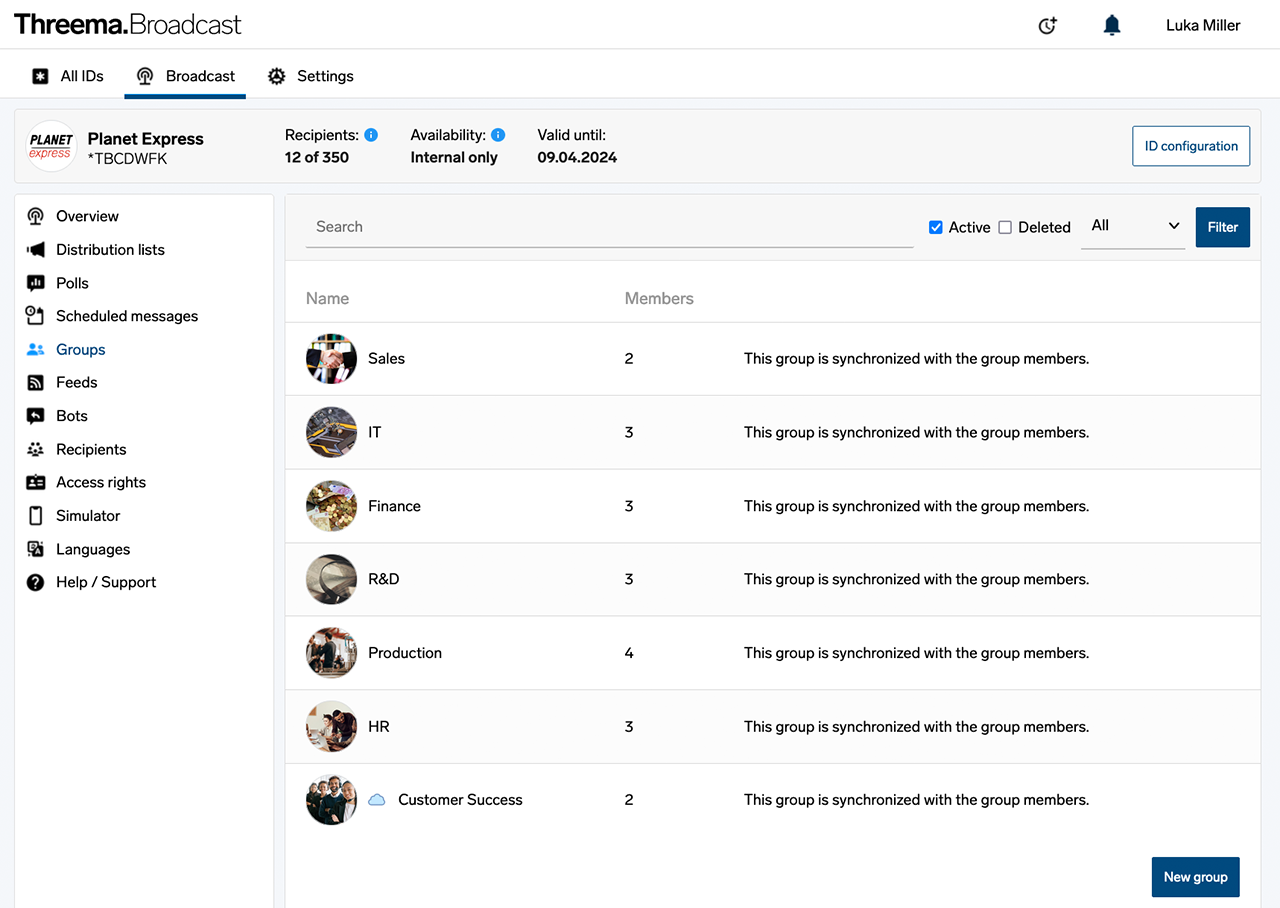Expand the All filter dropdown
Viewport: 1280px width, 908px height.
[x=1133, y=226]
